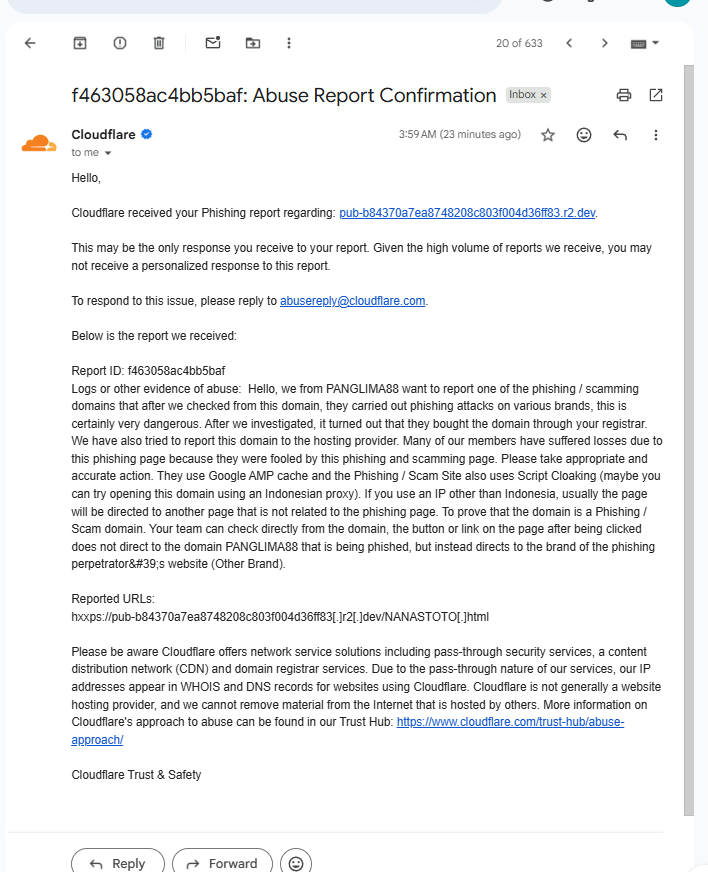
Task: Click the verified sender checkmark badge
Action: [147, 134]
